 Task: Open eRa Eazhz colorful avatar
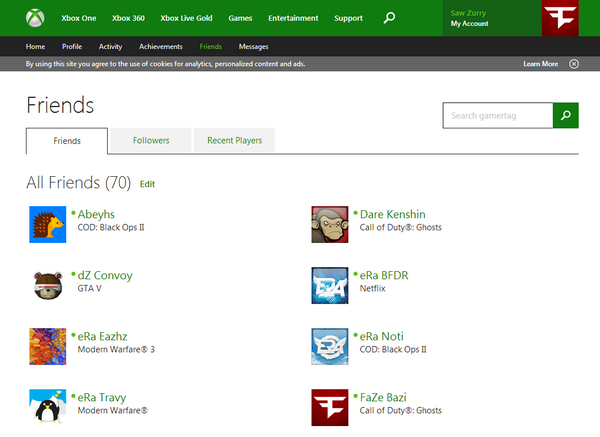click(47, 346)
